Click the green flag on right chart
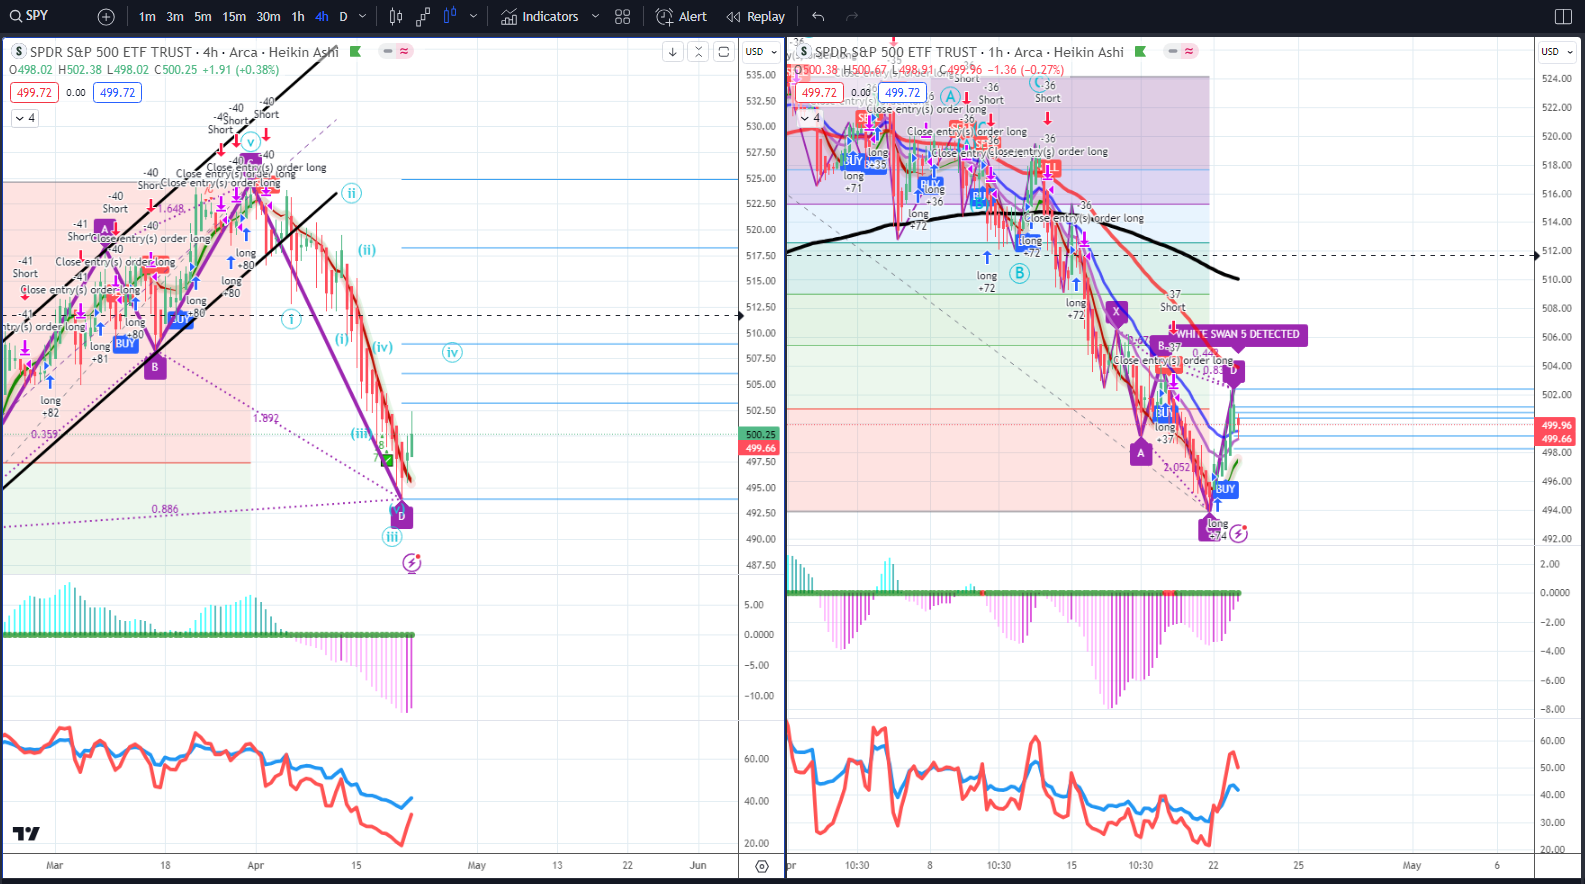The width and height of the screenshot is (1585, 884). click(1140, 51)
